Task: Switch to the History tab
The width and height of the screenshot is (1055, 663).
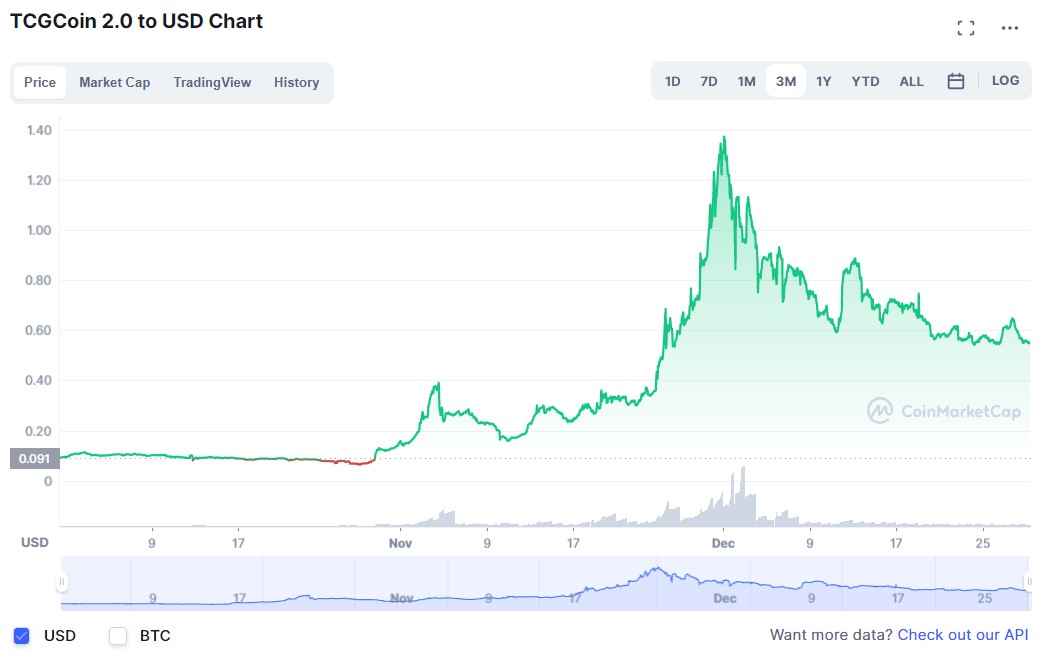Action: pyautogui.click(x=296, y=82)
